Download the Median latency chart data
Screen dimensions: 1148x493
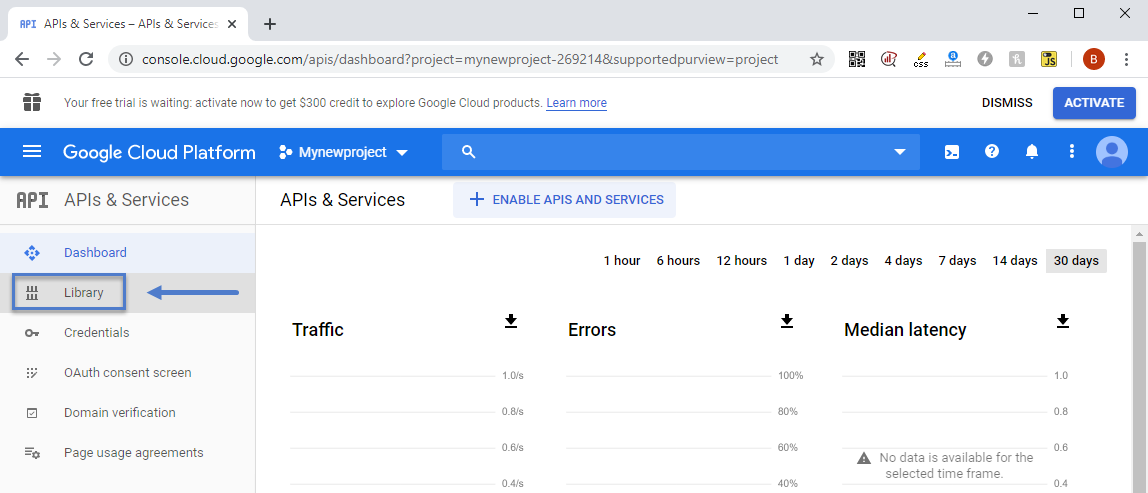[x=1063, y=321]
